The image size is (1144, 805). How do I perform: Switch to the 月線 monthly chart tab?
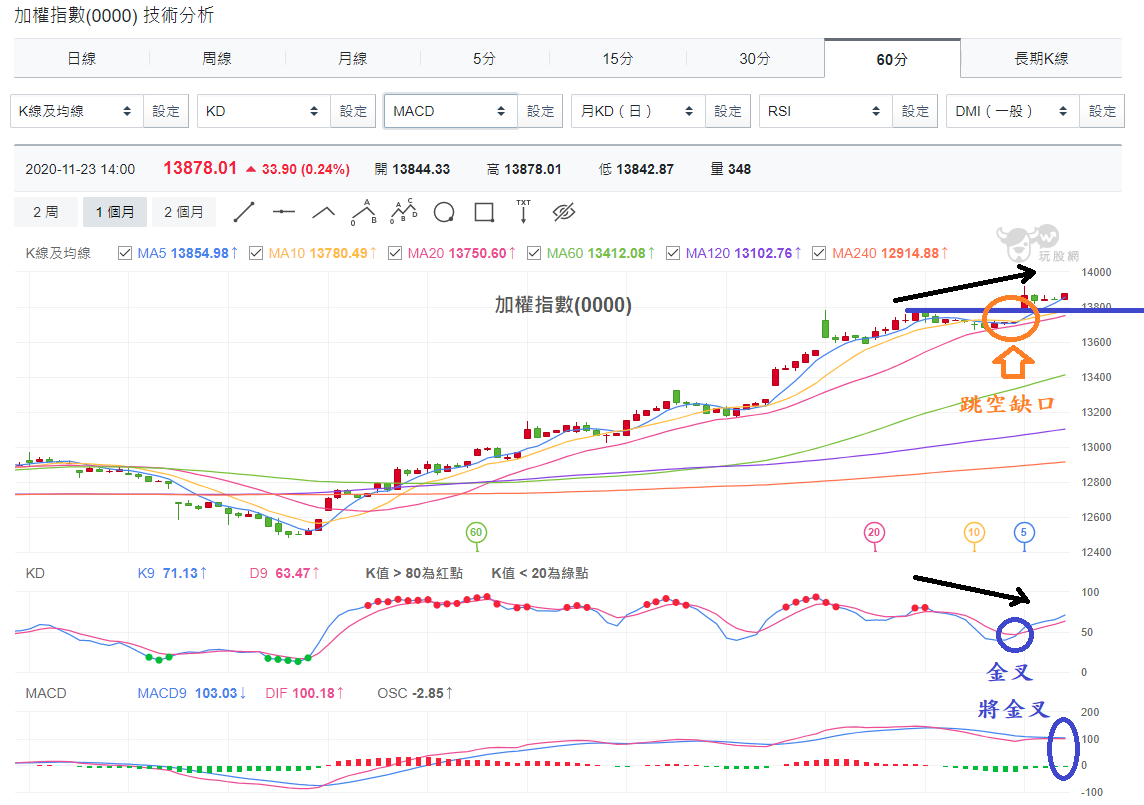coord(352,58)
